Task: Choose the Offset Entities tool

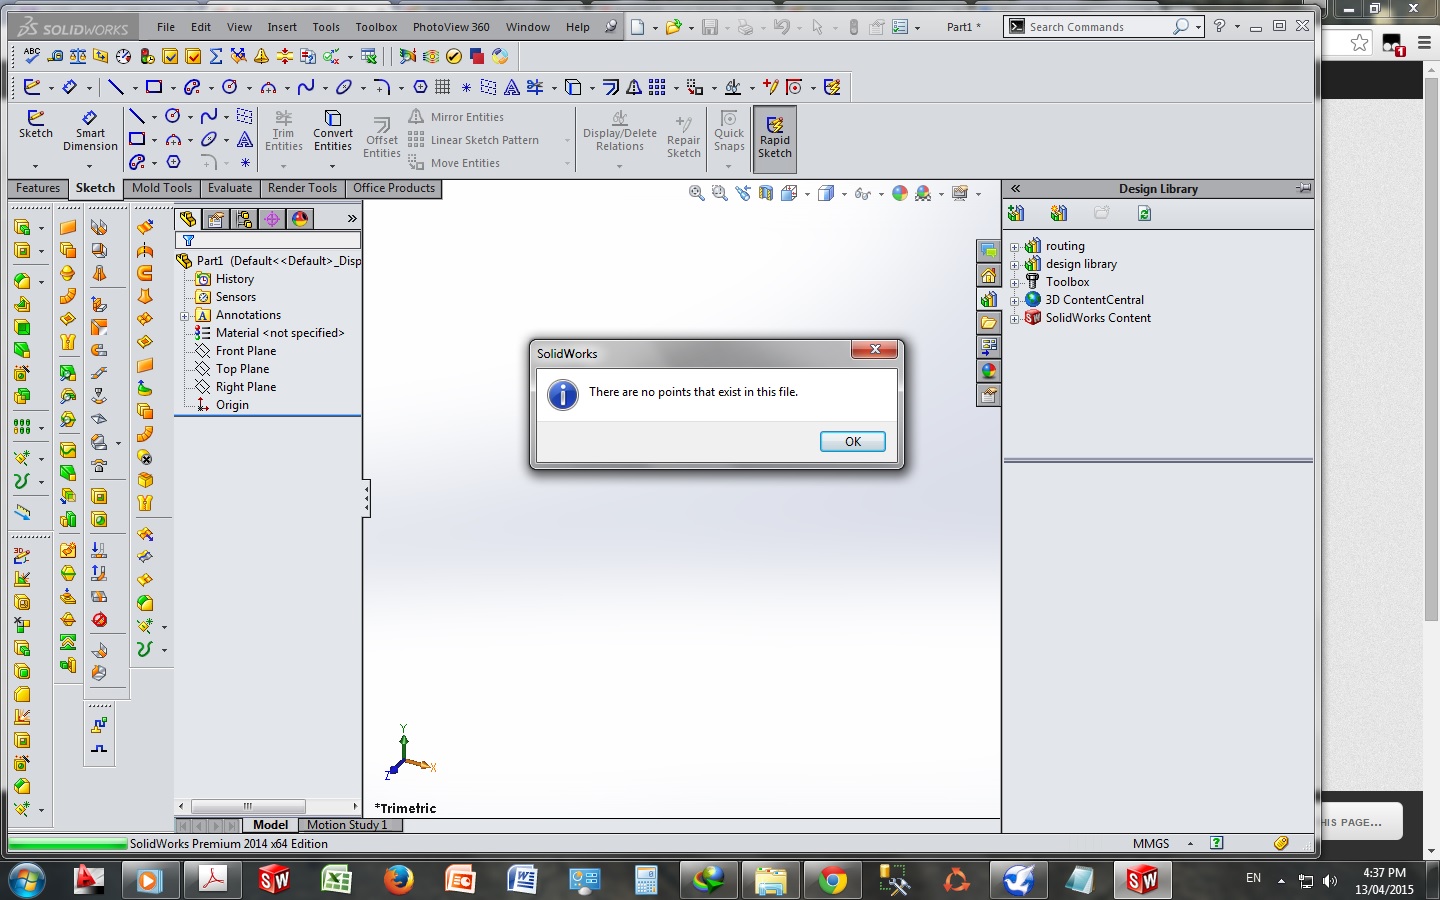Action: (x=382, y=138)
